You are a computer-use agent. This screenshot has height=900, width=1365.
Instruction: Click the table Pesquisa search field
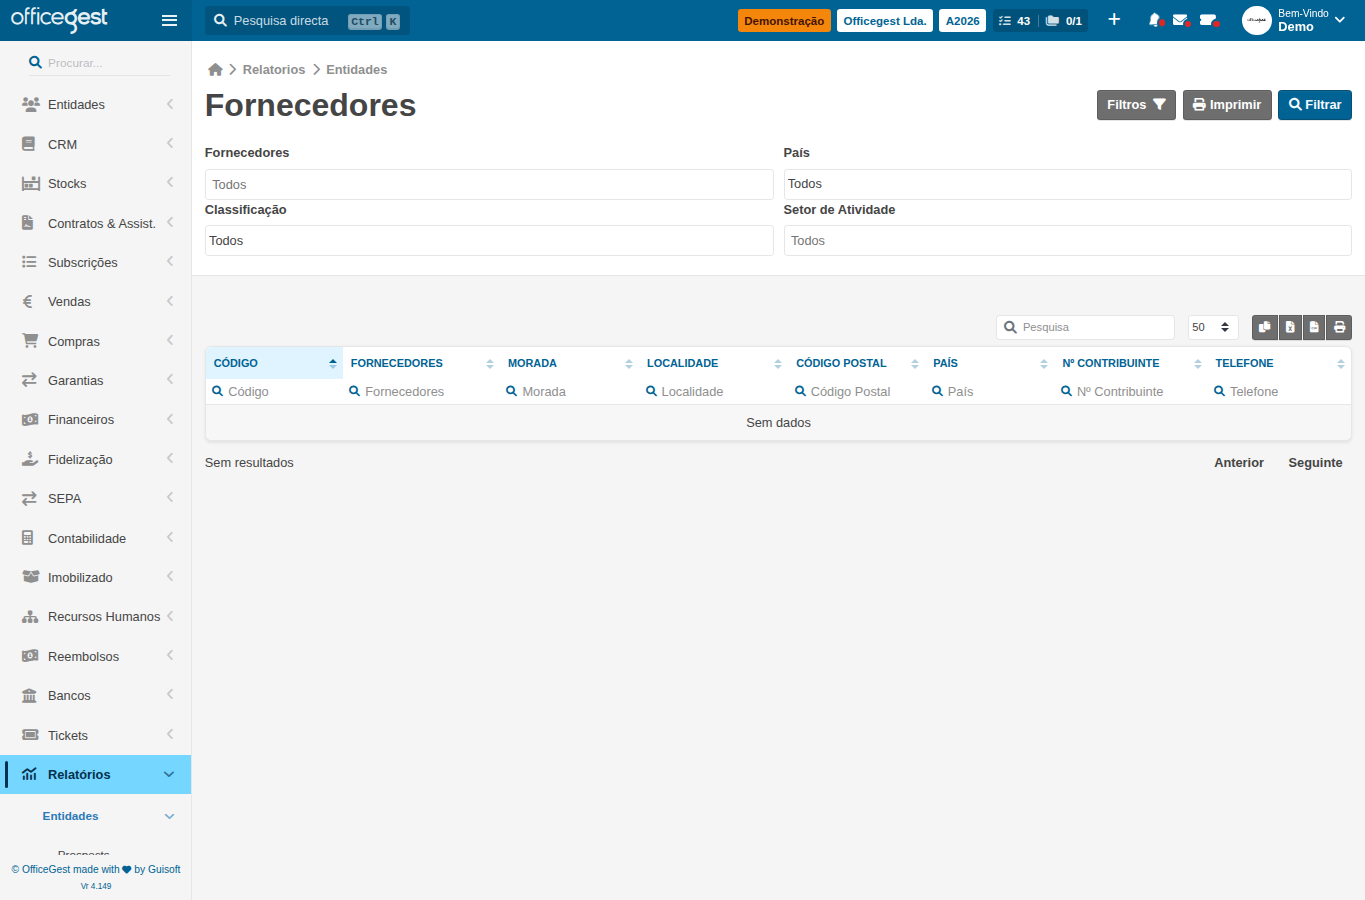click(x=1085, y=327)
